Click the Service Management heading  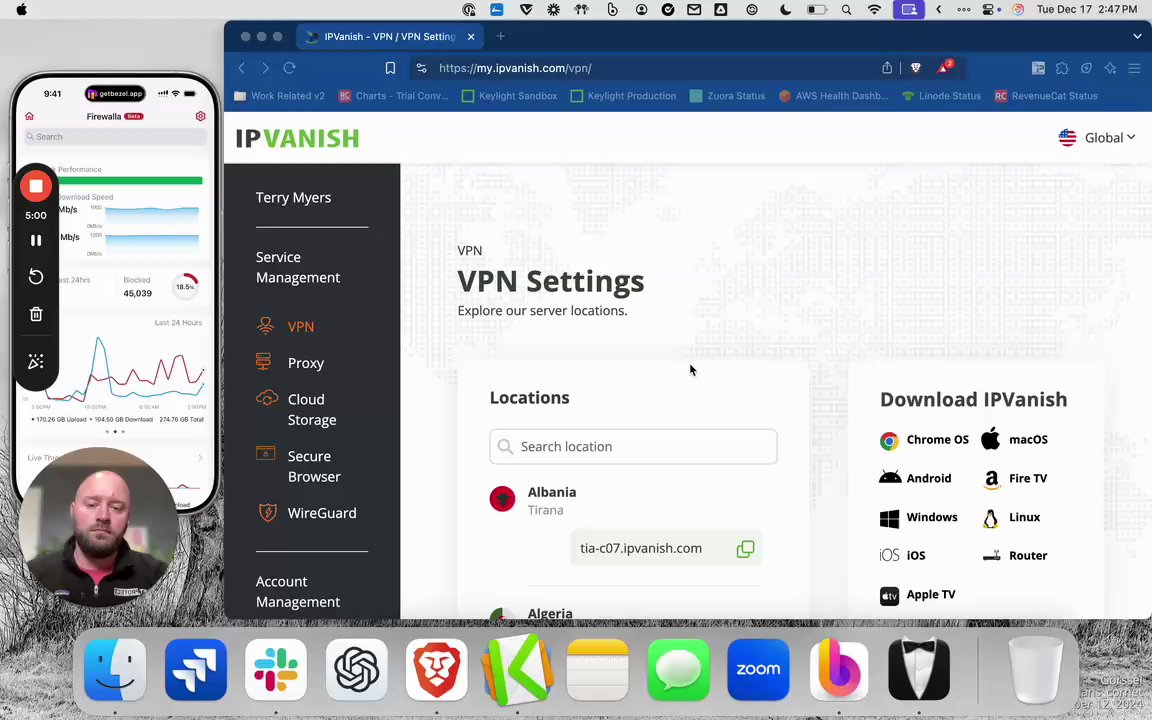298,267
